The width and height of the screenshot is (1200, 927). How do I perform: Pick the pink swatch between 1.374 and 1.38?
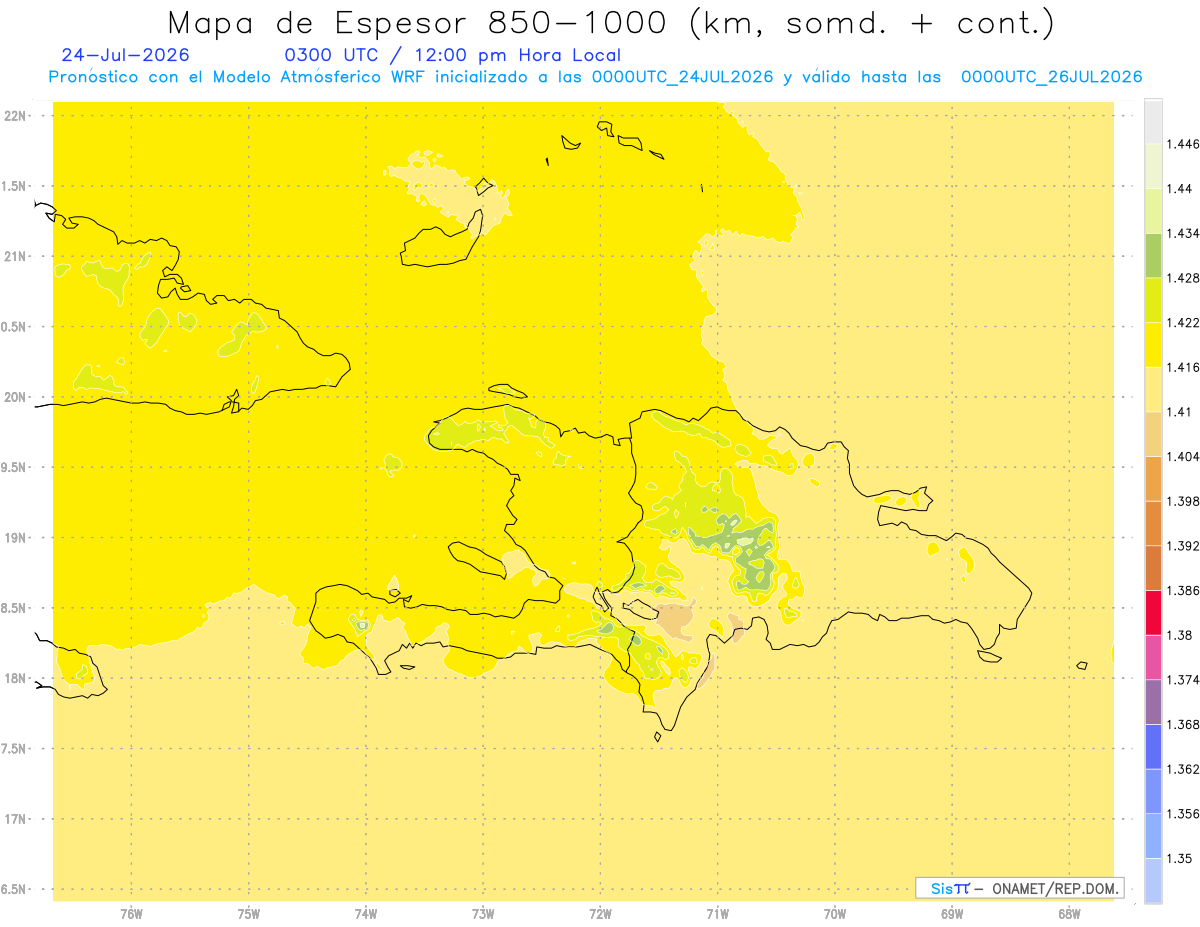(x=1153, y=657)
